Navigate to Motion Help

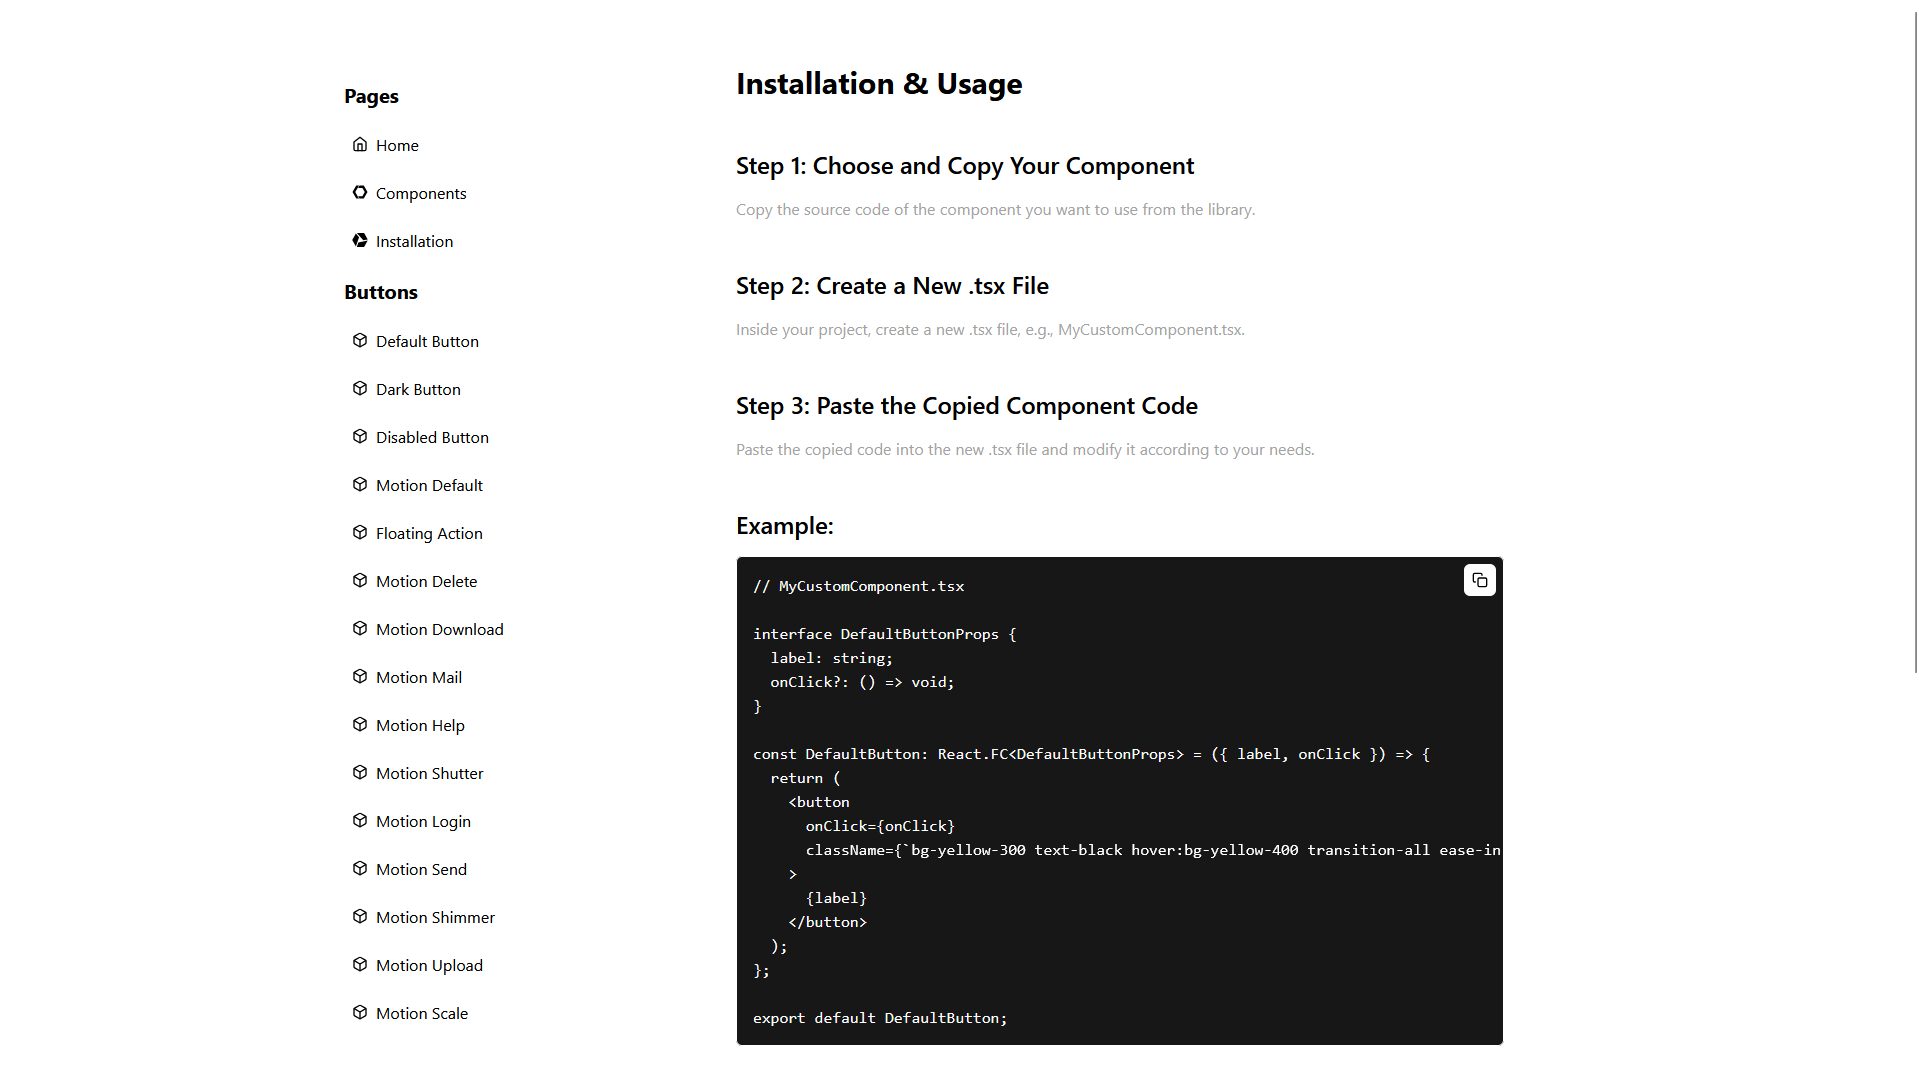pos(420,725)
